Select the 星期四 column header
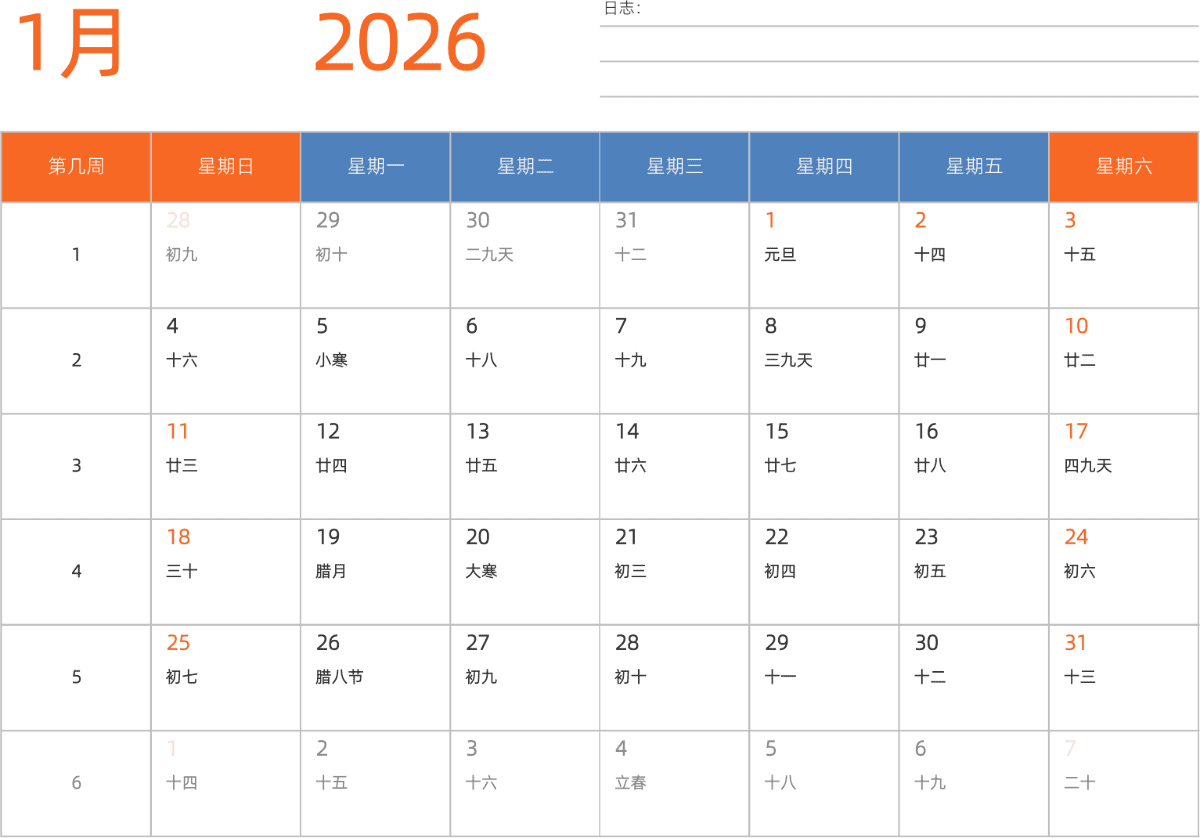 pyautogui.click(x=825, y=167)
